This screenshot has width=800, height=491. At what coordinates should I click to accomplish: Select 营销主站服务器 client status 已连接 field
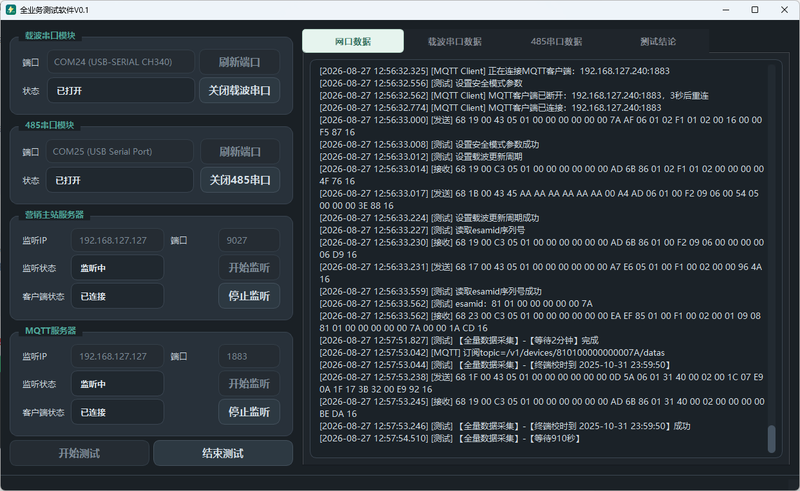click(117, 296)
